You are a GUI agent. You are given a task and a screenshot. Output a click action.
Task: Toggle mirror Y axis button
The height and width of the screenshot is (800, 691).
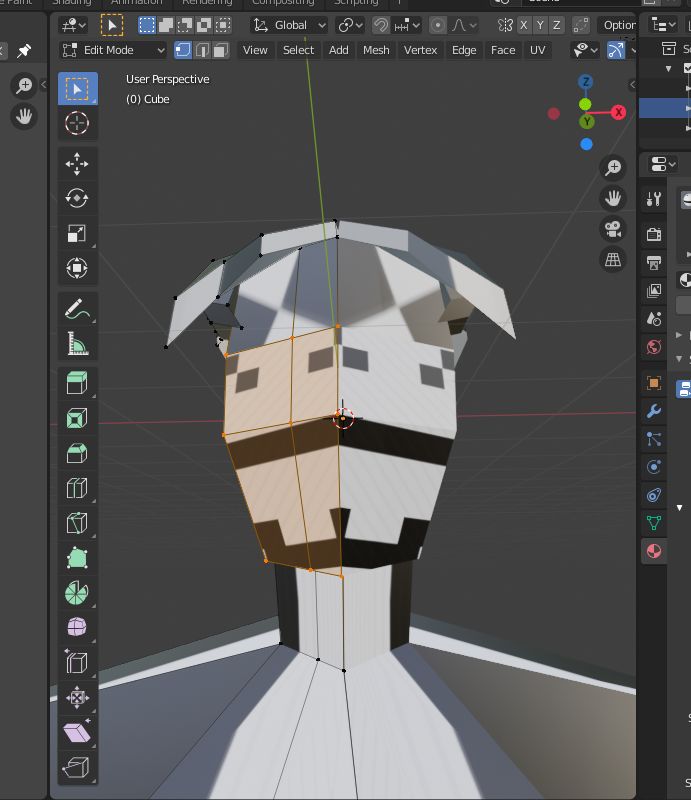[x=540, y=25]
